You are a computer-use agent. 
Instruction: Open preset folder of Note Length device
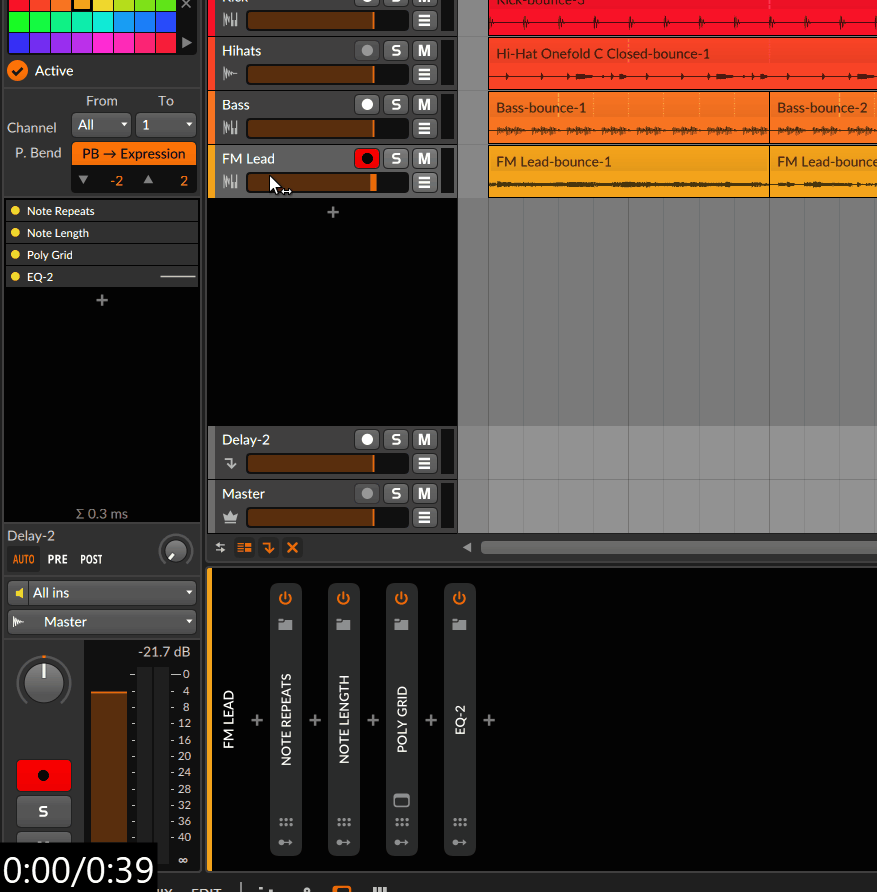(x=344, y=625)
